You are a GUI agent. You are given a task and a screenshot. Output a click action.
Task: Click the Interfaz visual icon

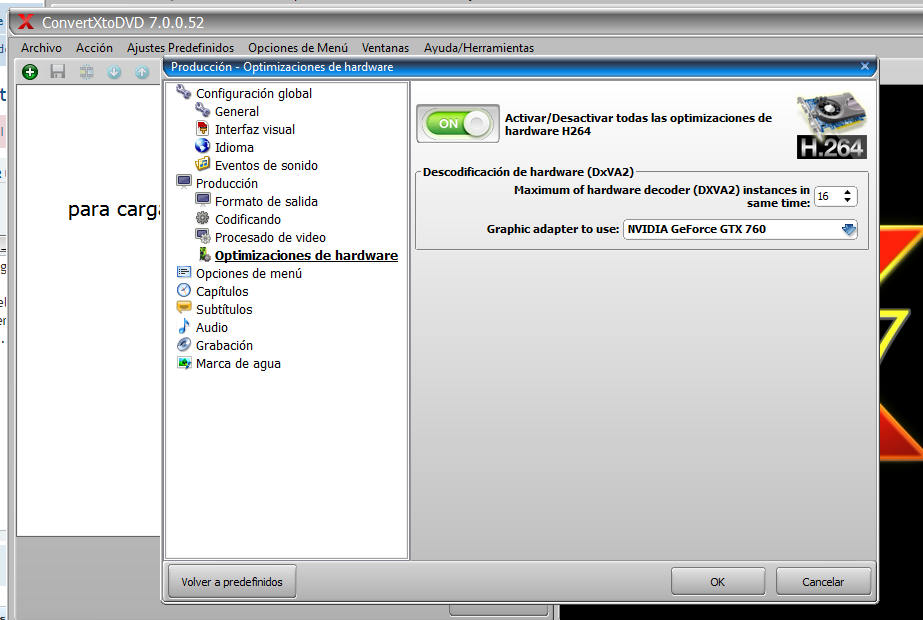click(x=202, y=128)
